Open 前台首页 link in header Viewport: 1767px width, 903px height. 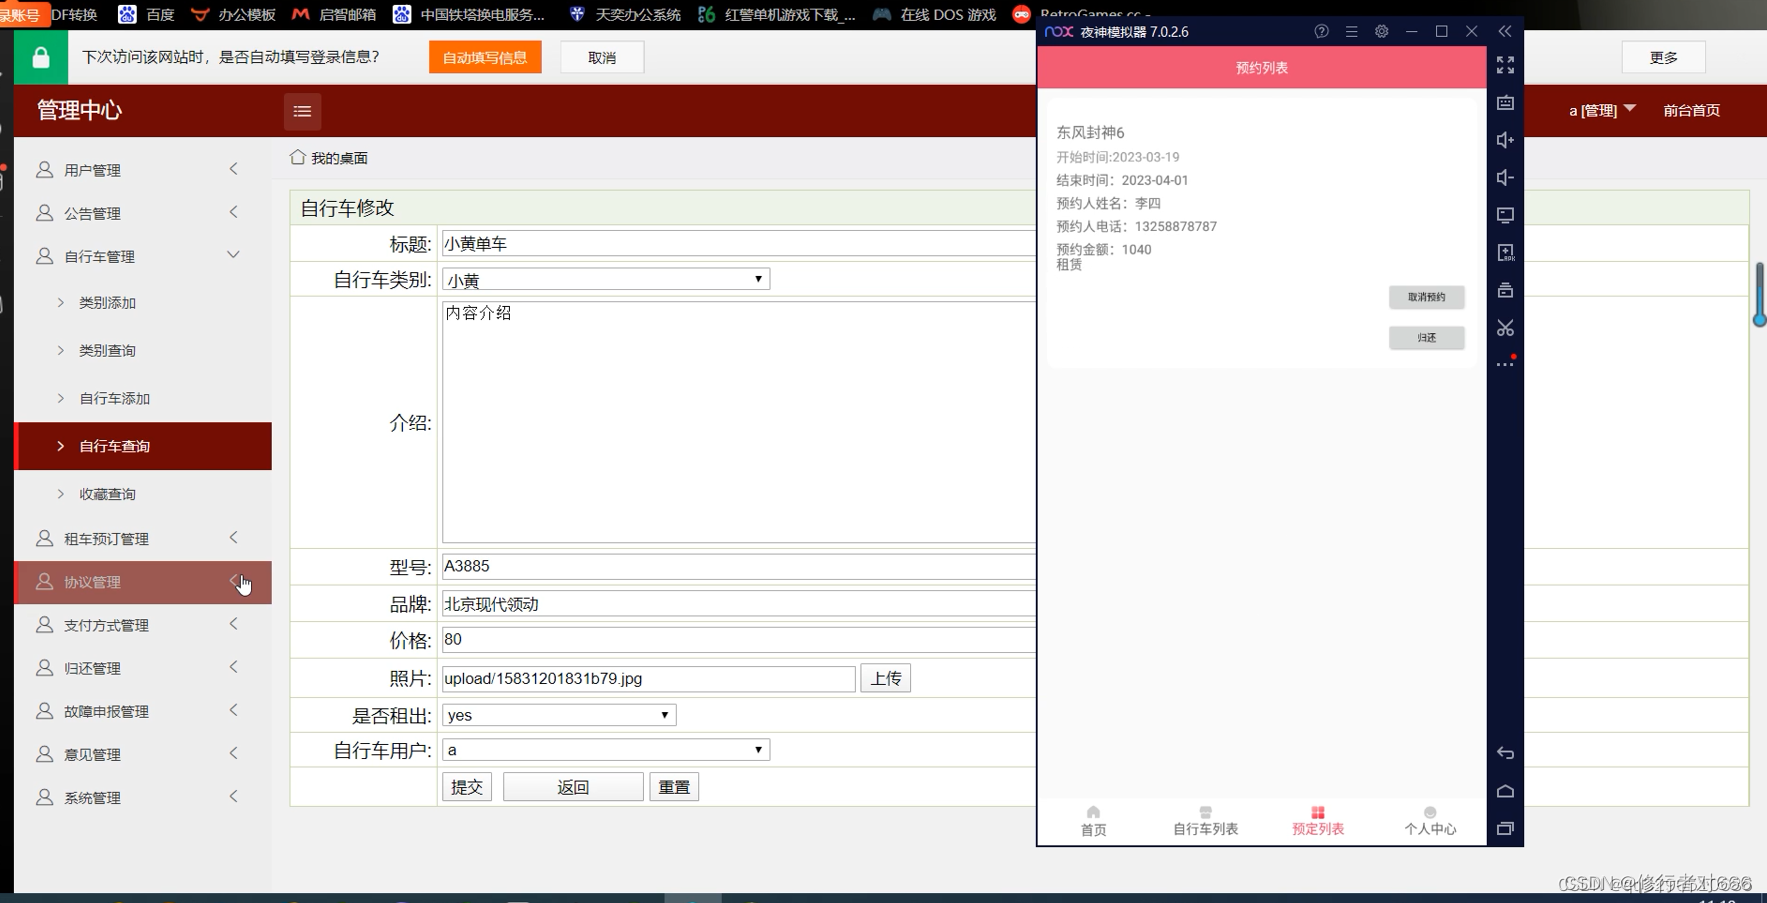pyautogui.click(x=1691, y=110)
